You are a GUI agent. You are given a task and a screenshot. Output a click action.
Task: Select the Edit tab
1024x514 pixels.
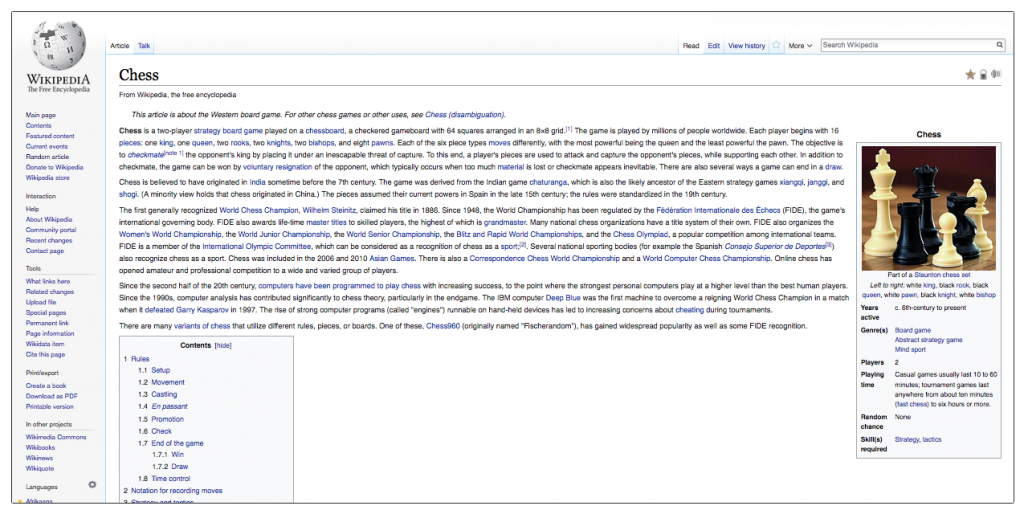[x=714, y=46]
